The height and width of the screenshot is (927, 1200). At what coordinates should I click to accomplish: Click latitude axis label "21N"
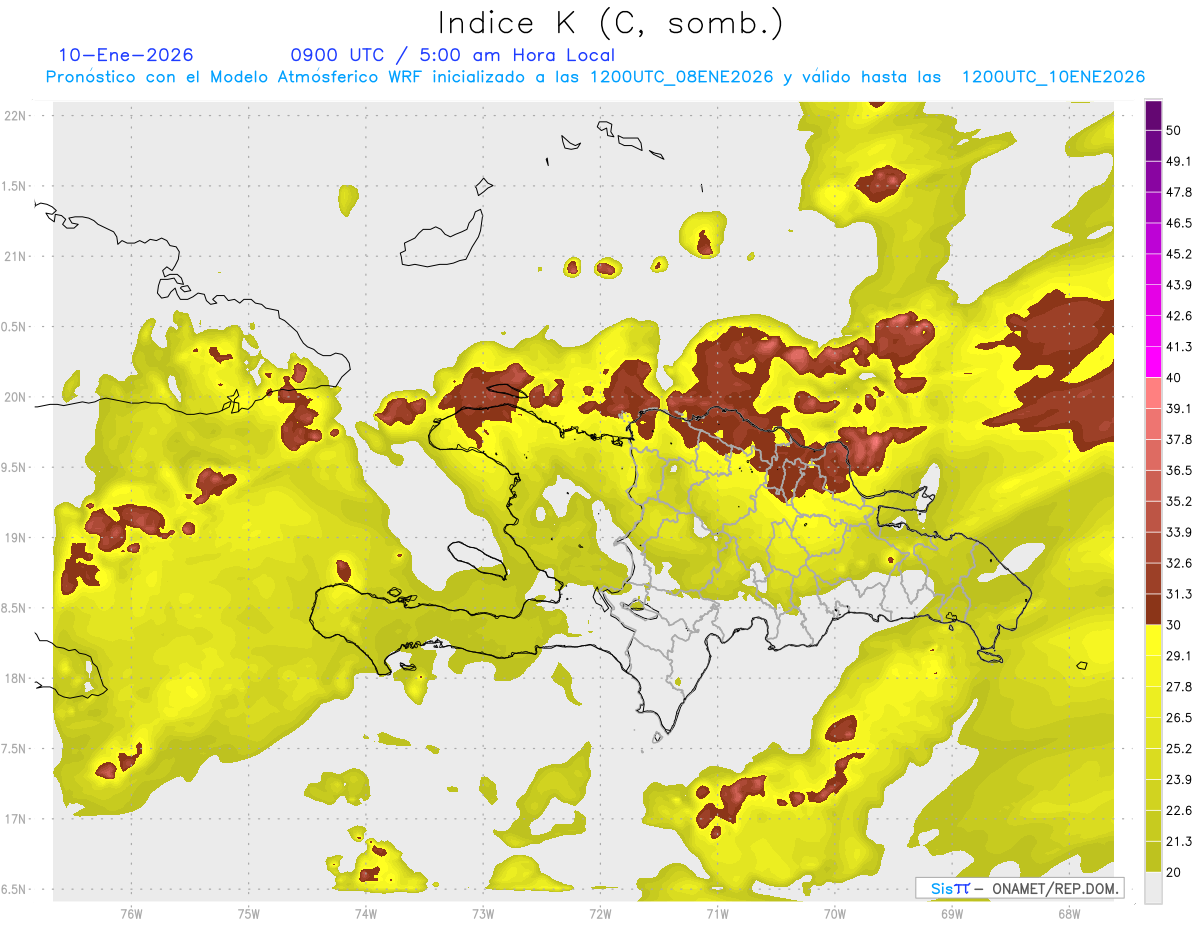[x=16, y=257]
